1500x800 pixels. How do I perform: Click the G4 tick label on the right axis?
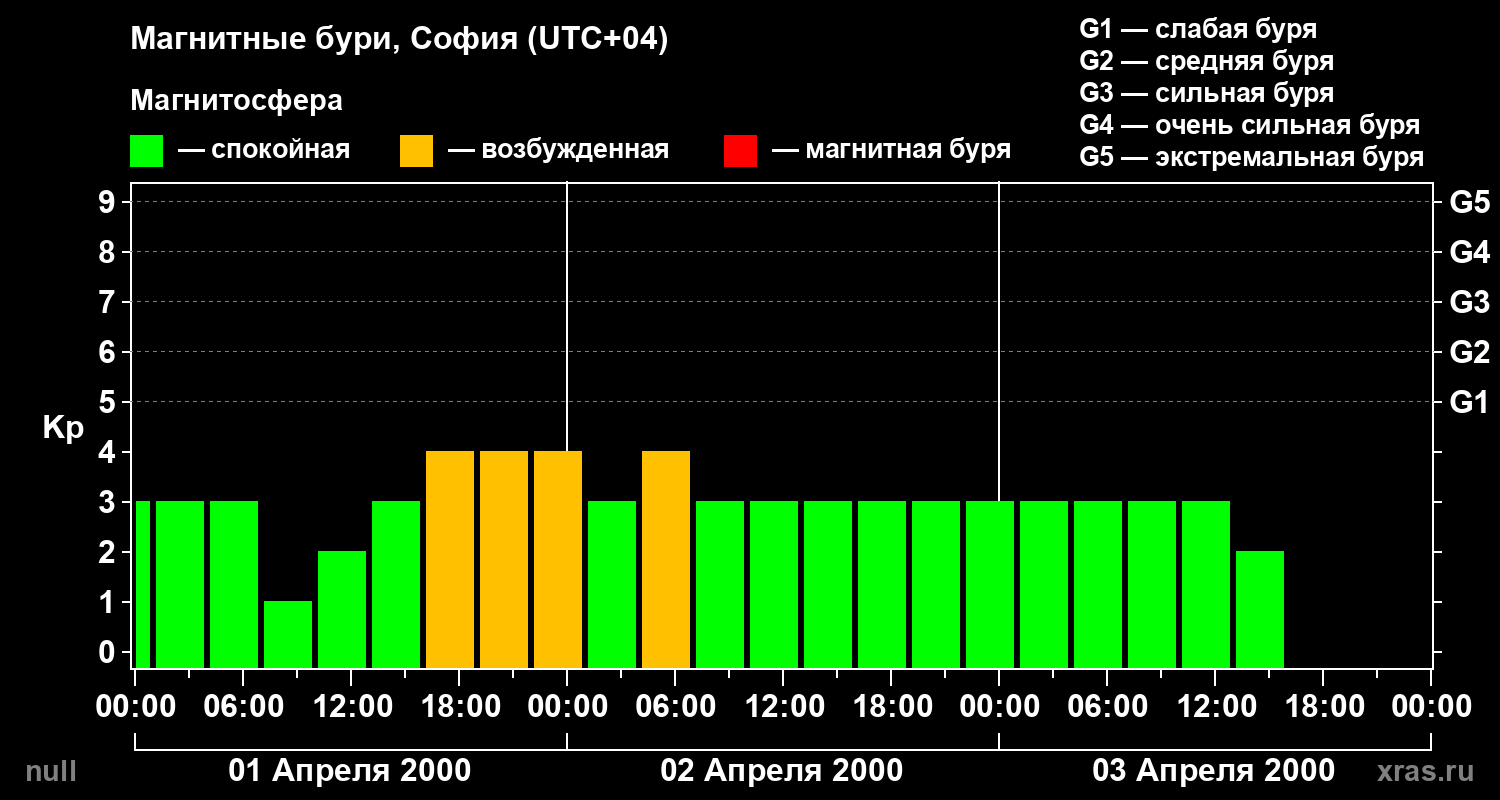coord(1469,252)
